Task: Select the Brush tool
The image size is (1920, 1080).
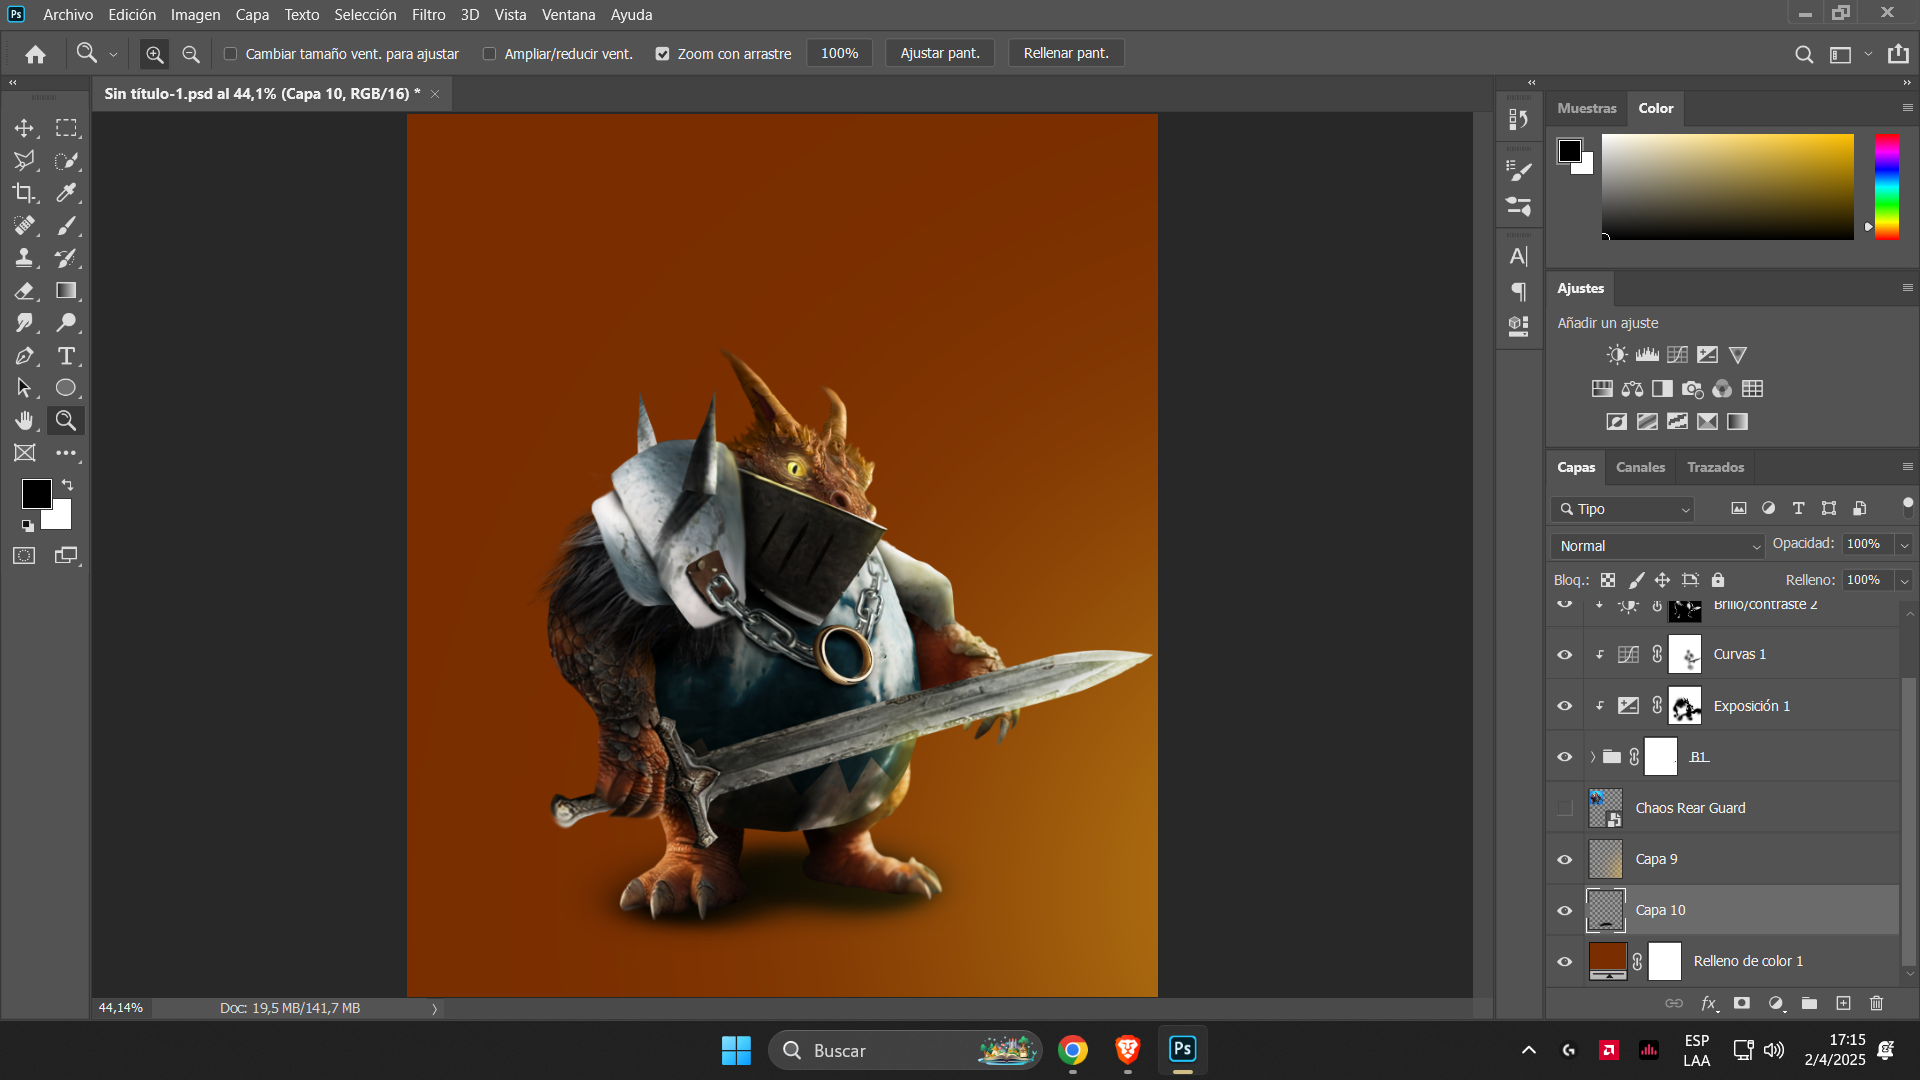Action: click(66, 226)
